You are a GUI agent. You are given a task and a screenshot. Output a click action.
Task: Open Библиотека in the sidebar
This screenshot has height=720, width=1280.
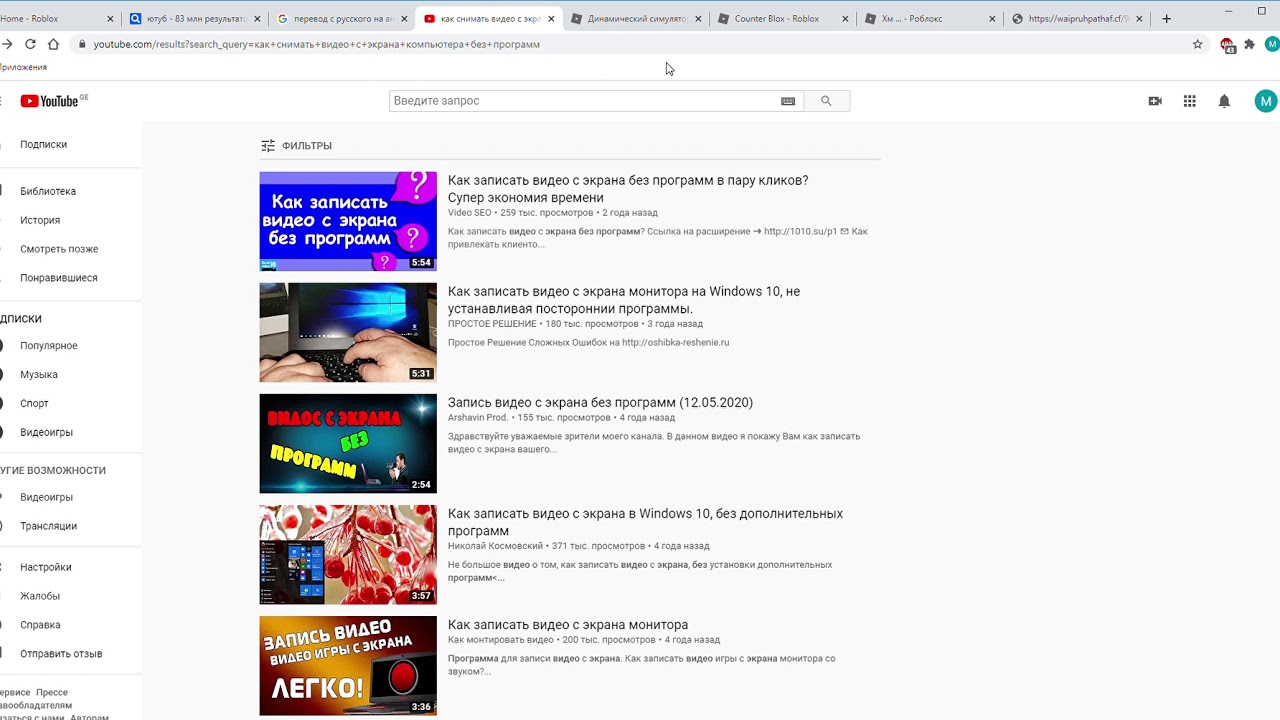pyautogui.click(x=48, y=191)
